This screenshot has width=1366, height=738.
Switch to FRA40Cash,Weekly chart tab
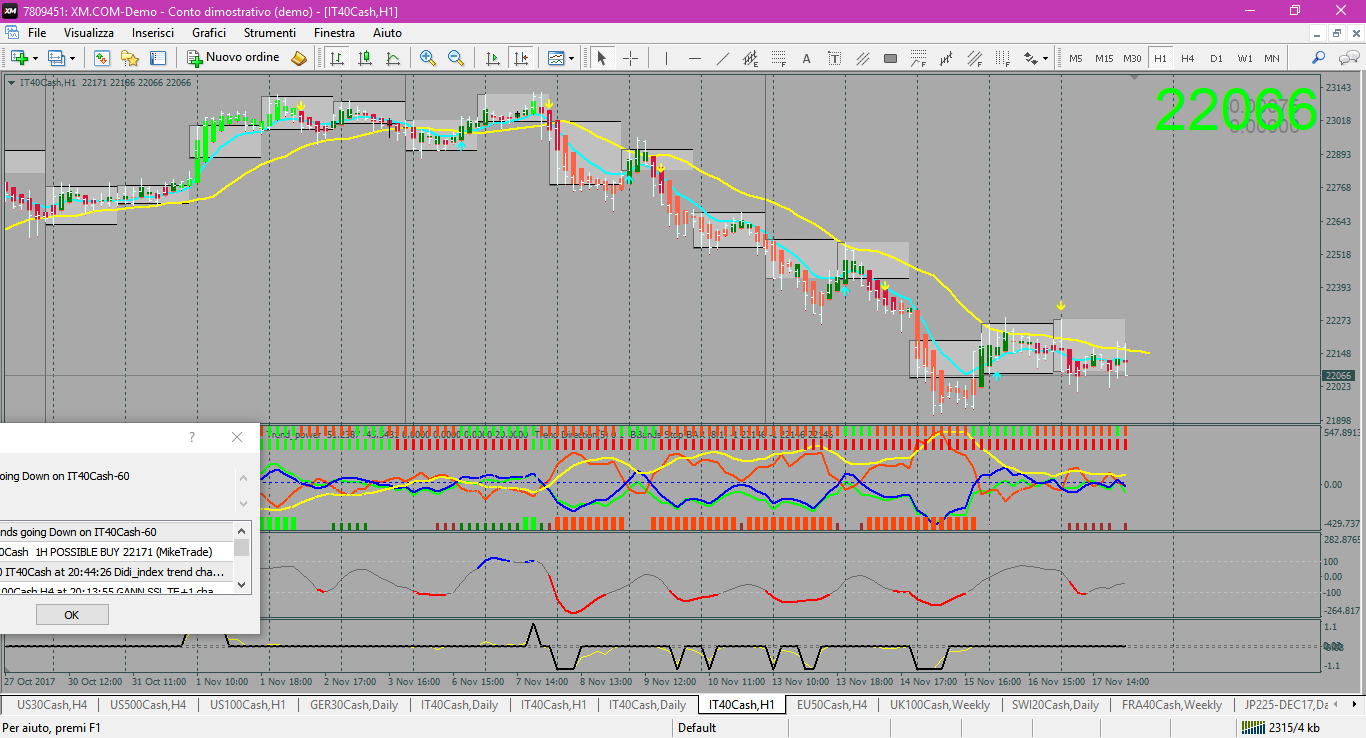tap(1172, 705)
